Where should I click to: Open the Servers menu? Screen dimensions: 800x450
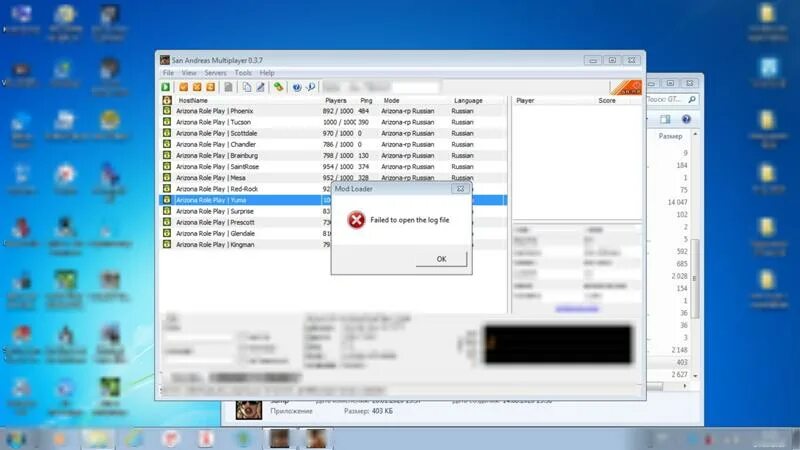click(215, 73)
